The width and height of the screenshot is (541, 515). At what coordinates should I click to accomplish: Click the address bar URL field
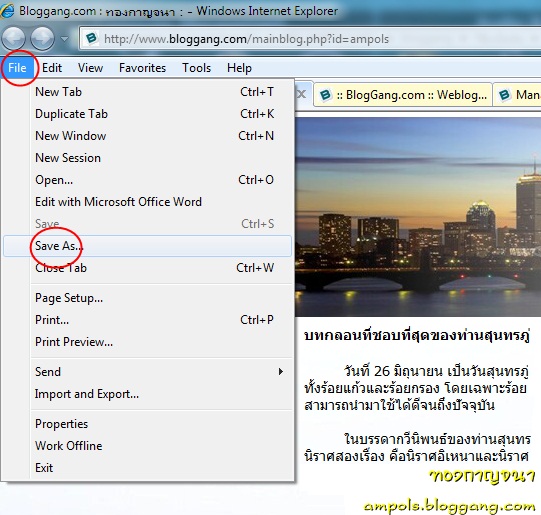(x=309, y=39)
